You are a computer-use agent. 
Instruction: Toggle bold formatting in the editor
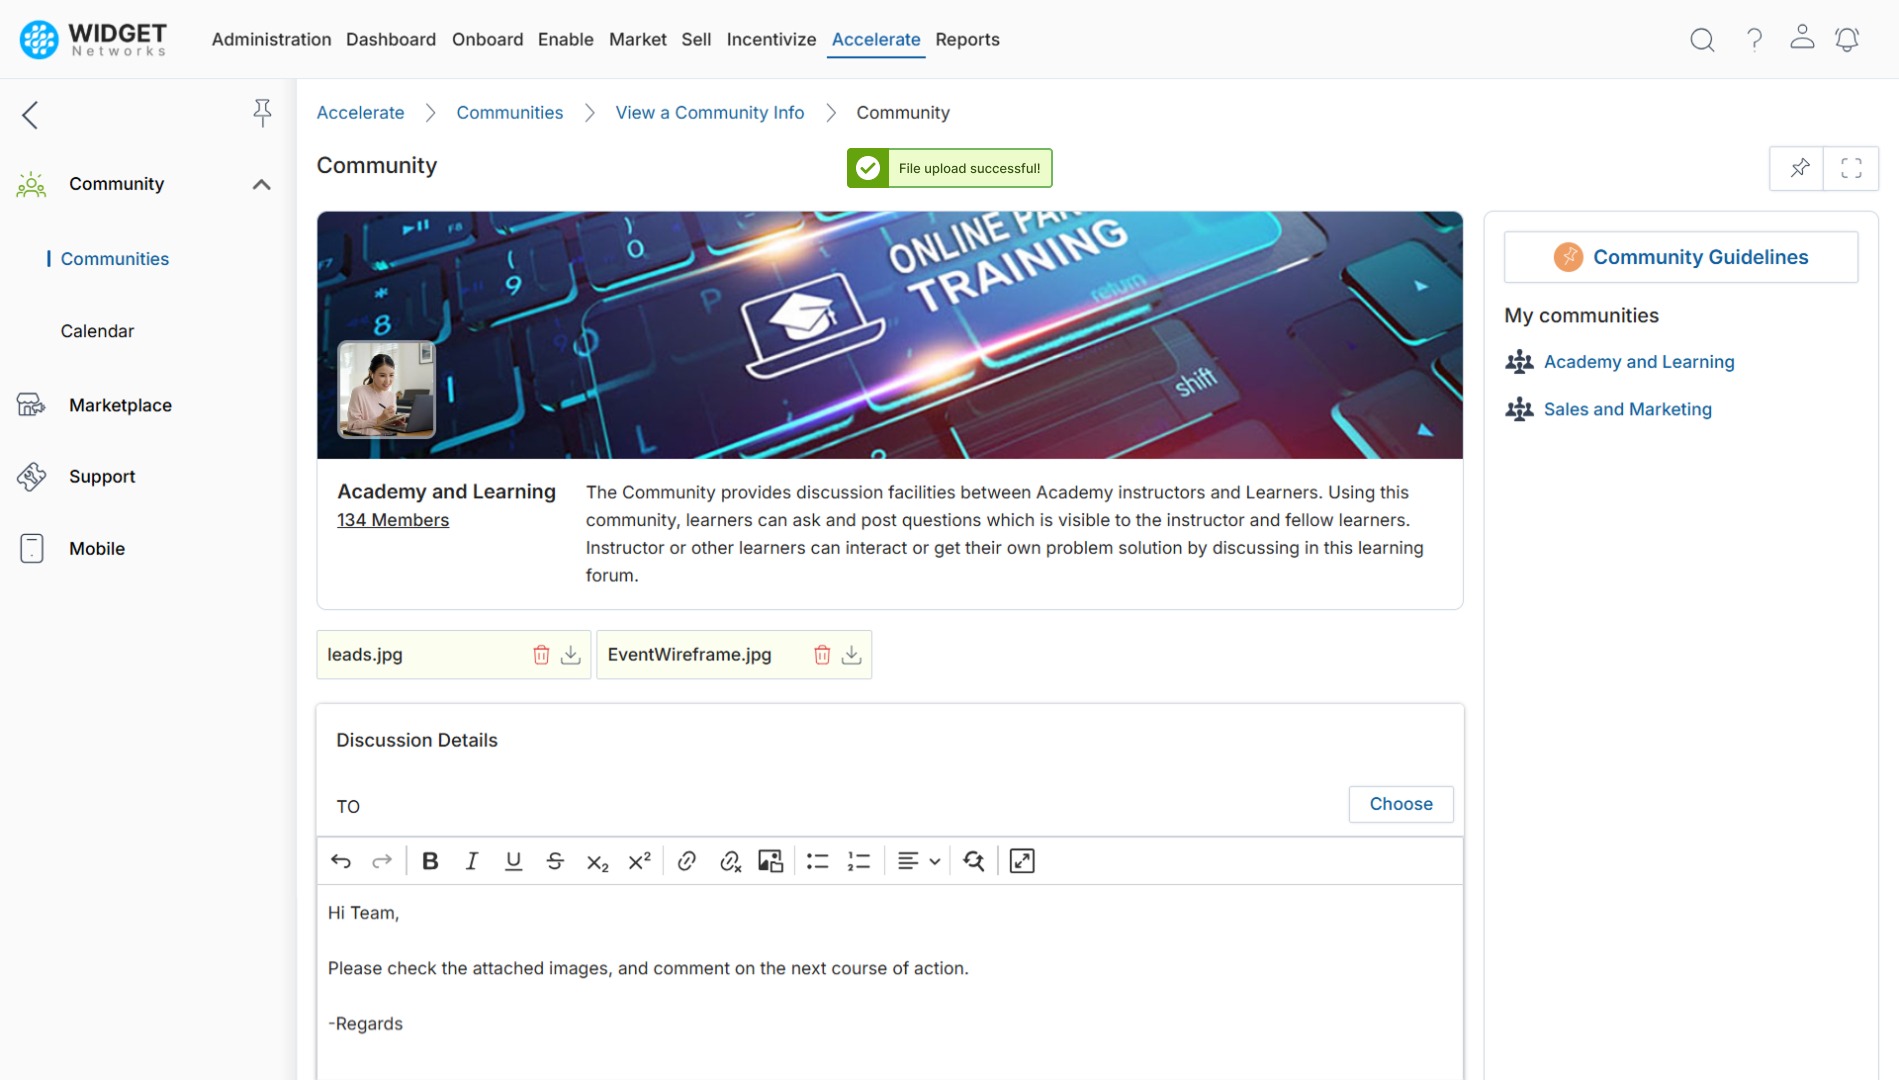(430, 861)
